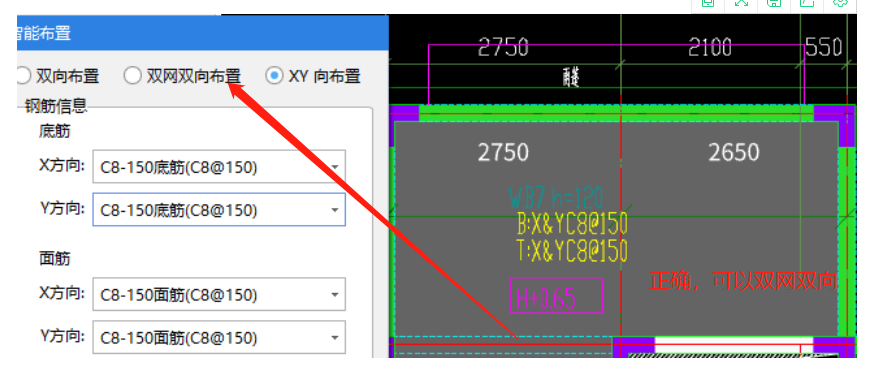The width and height of the screenshot is (892, 392).
Task: Click the 2100 dimension text
Action: click(x=709, y=48)
